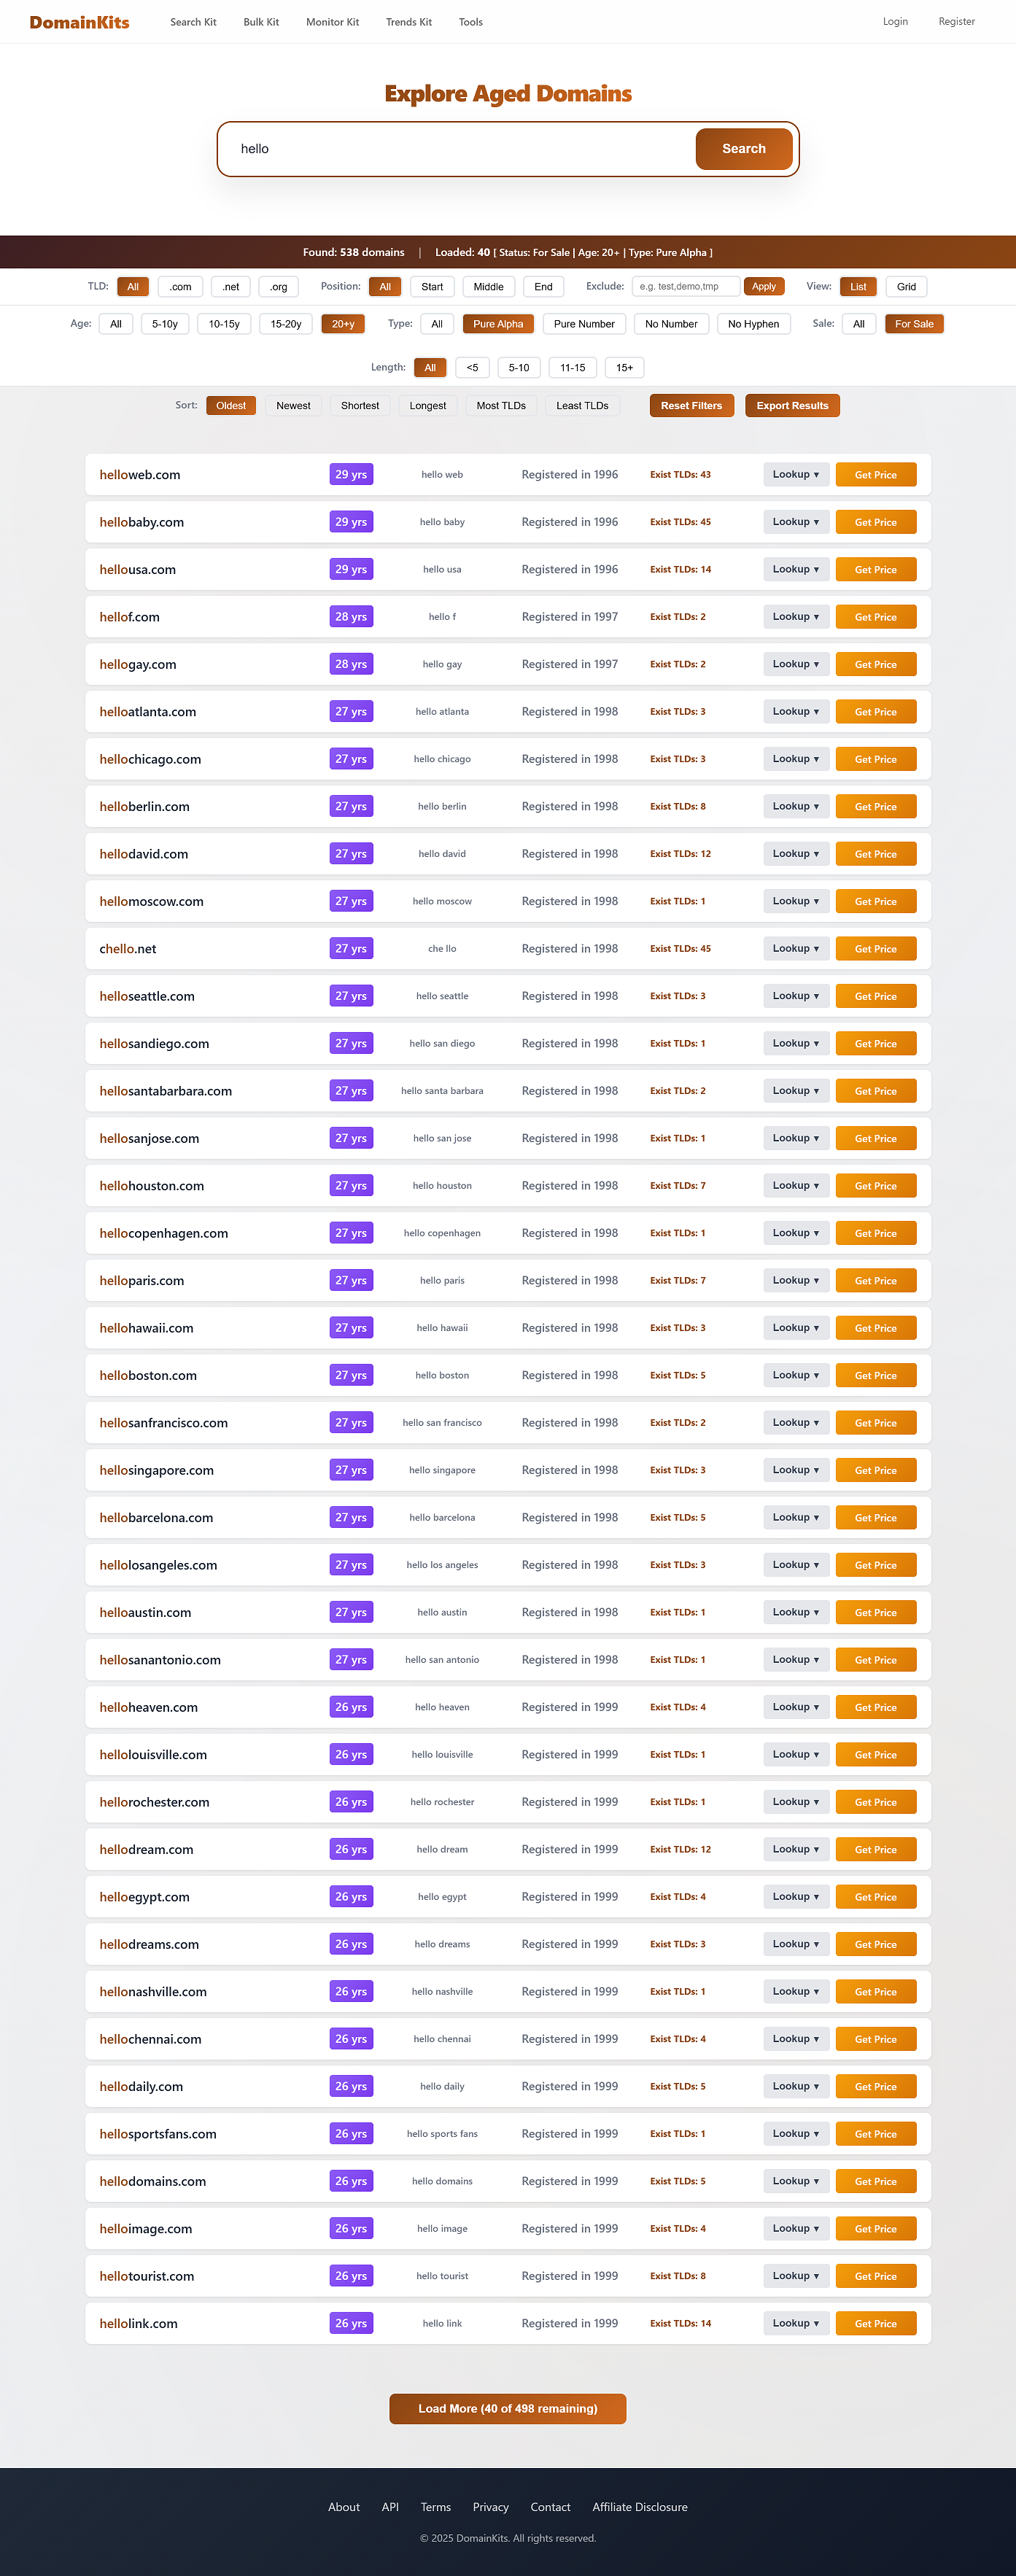Select the .net TLD filter
This screenshot has height=2576, width=1016.
[230, 286]
